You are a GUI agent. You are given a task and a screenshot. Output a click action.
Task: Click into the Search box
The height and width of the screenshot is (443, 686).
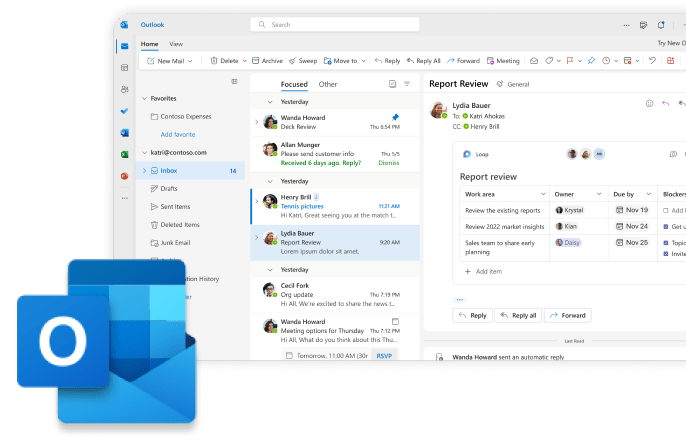pos(335,24)
